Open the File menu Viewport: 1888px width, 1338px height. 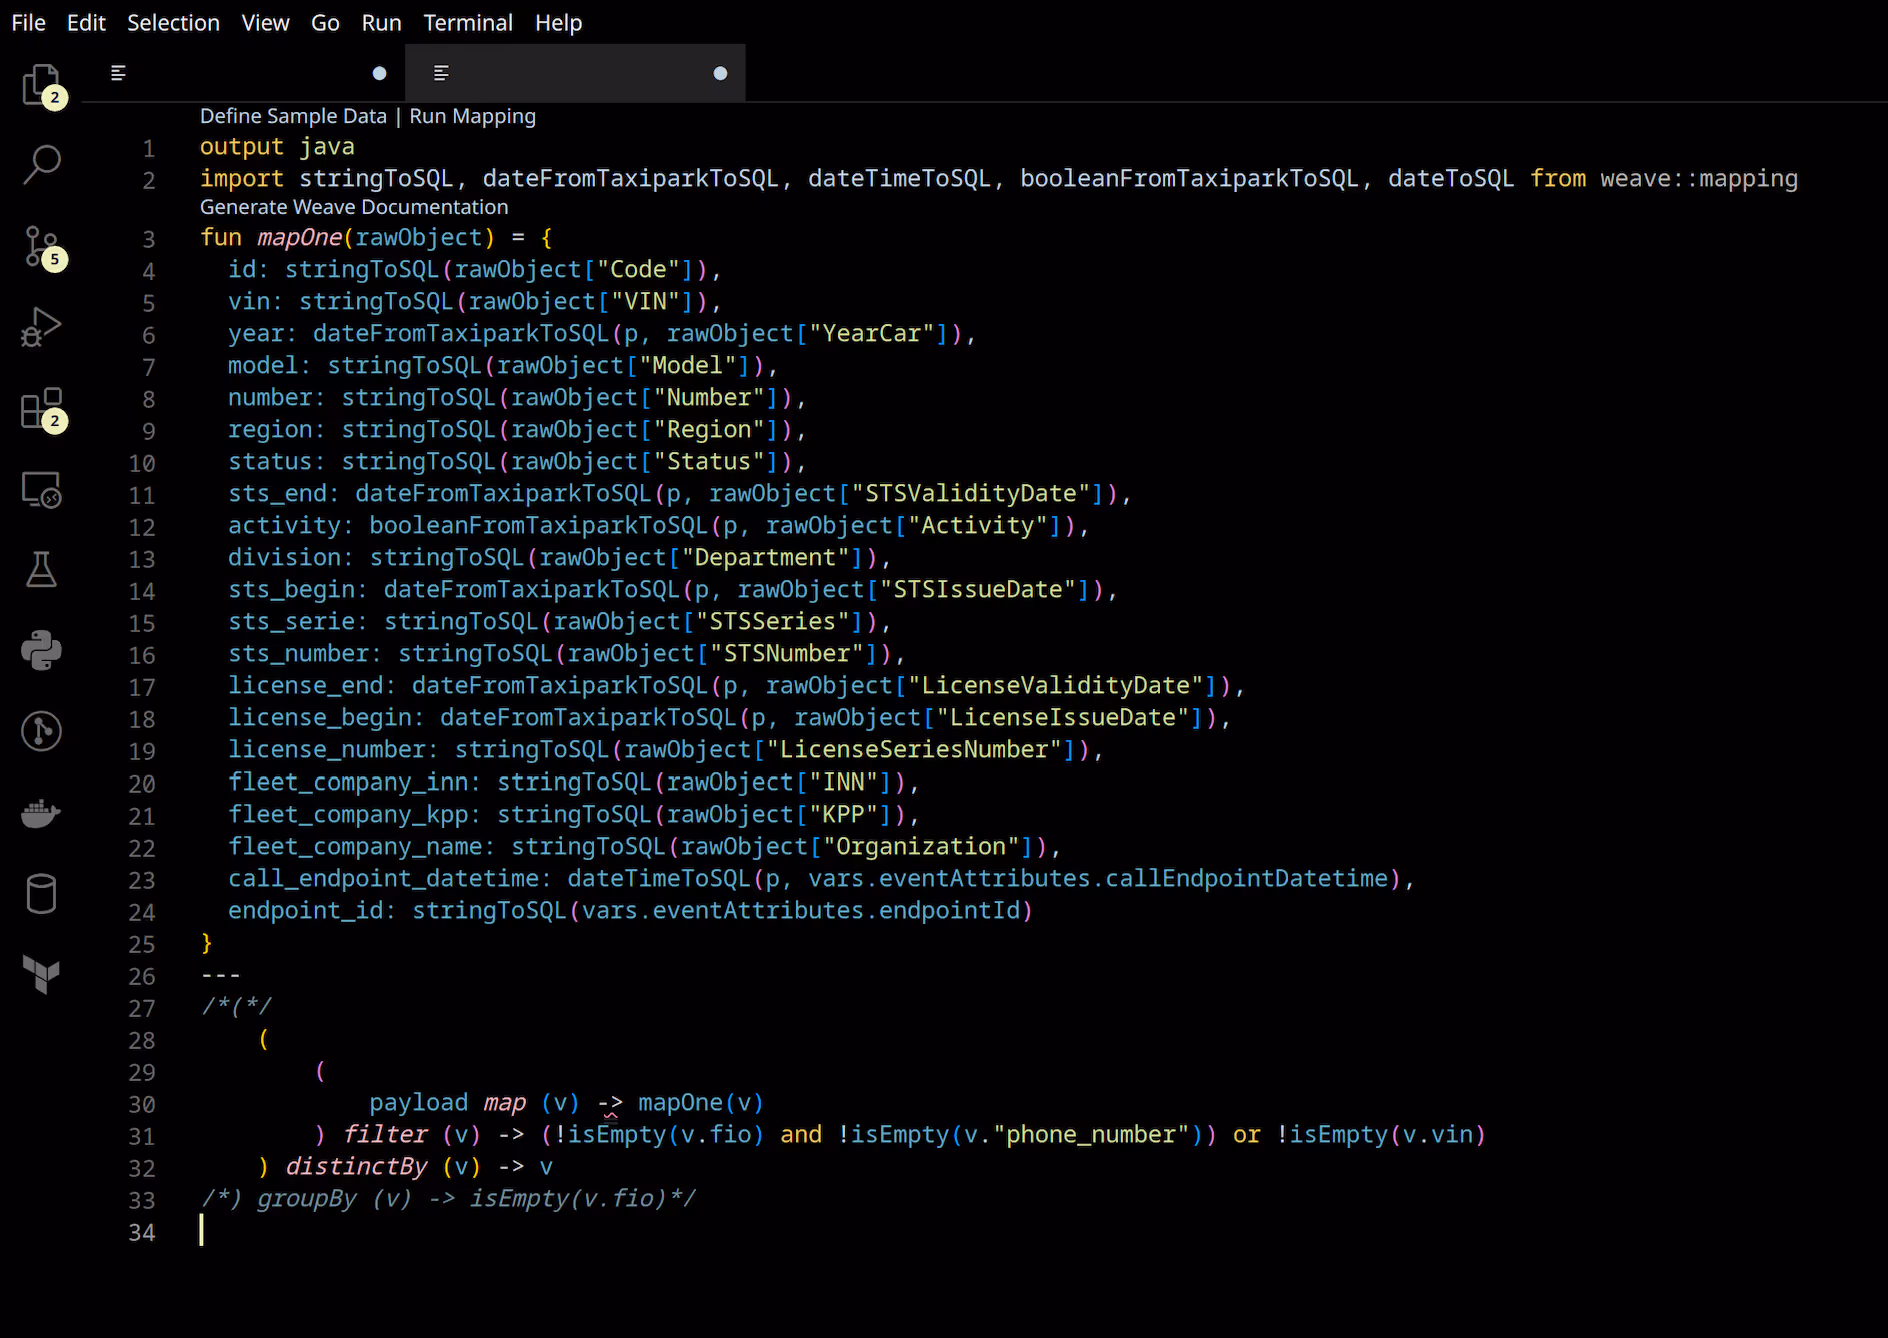click(x=28, y=22)
